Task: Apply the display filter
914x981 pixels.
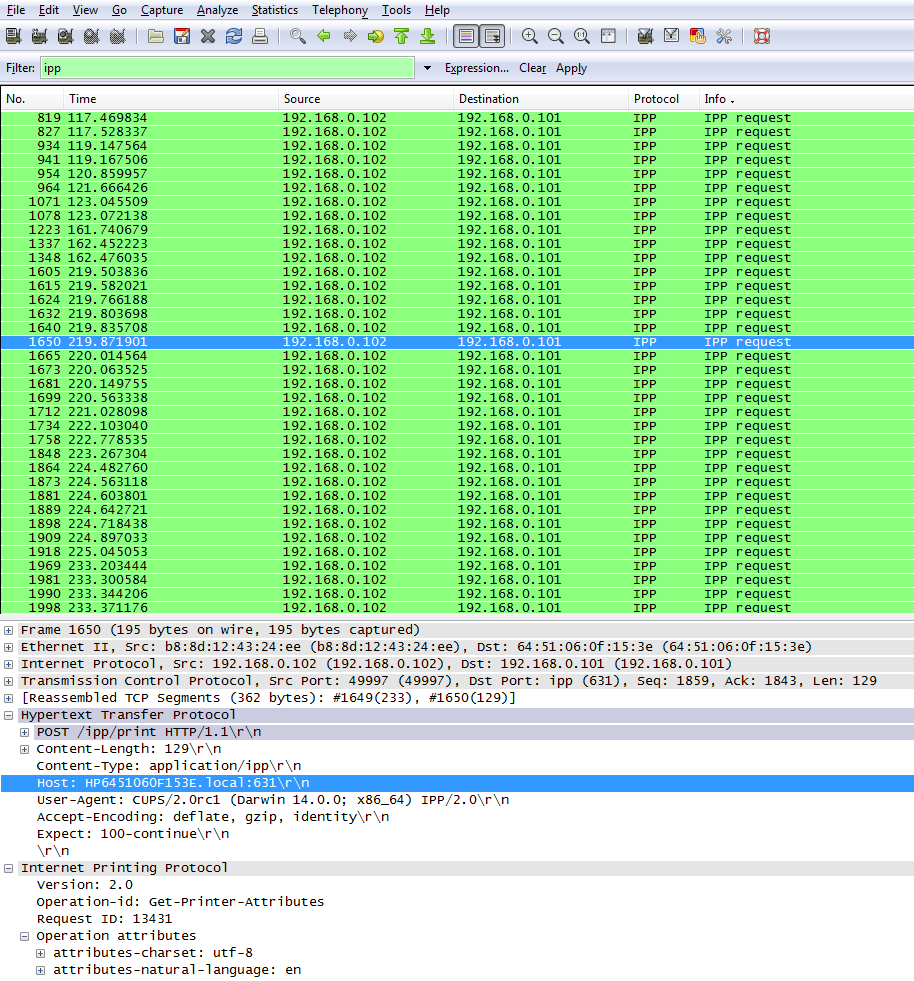Action: (x=571, y=68)
